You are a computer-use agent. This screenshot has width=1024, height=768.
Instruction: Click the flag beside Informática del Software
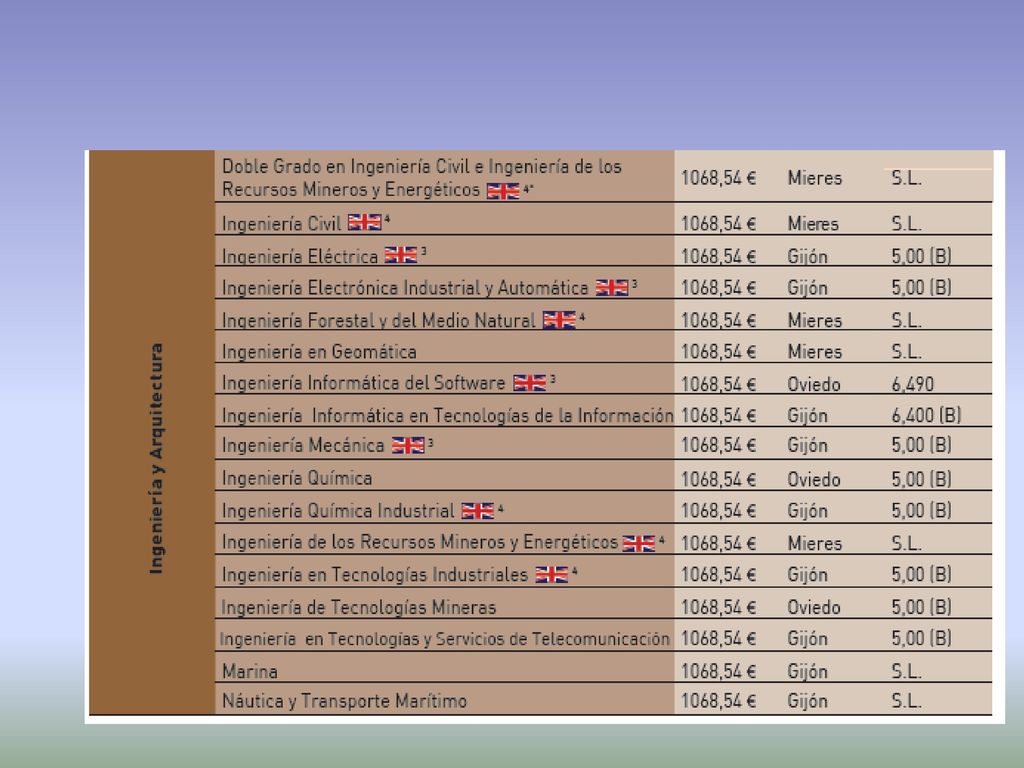point(530,383)
